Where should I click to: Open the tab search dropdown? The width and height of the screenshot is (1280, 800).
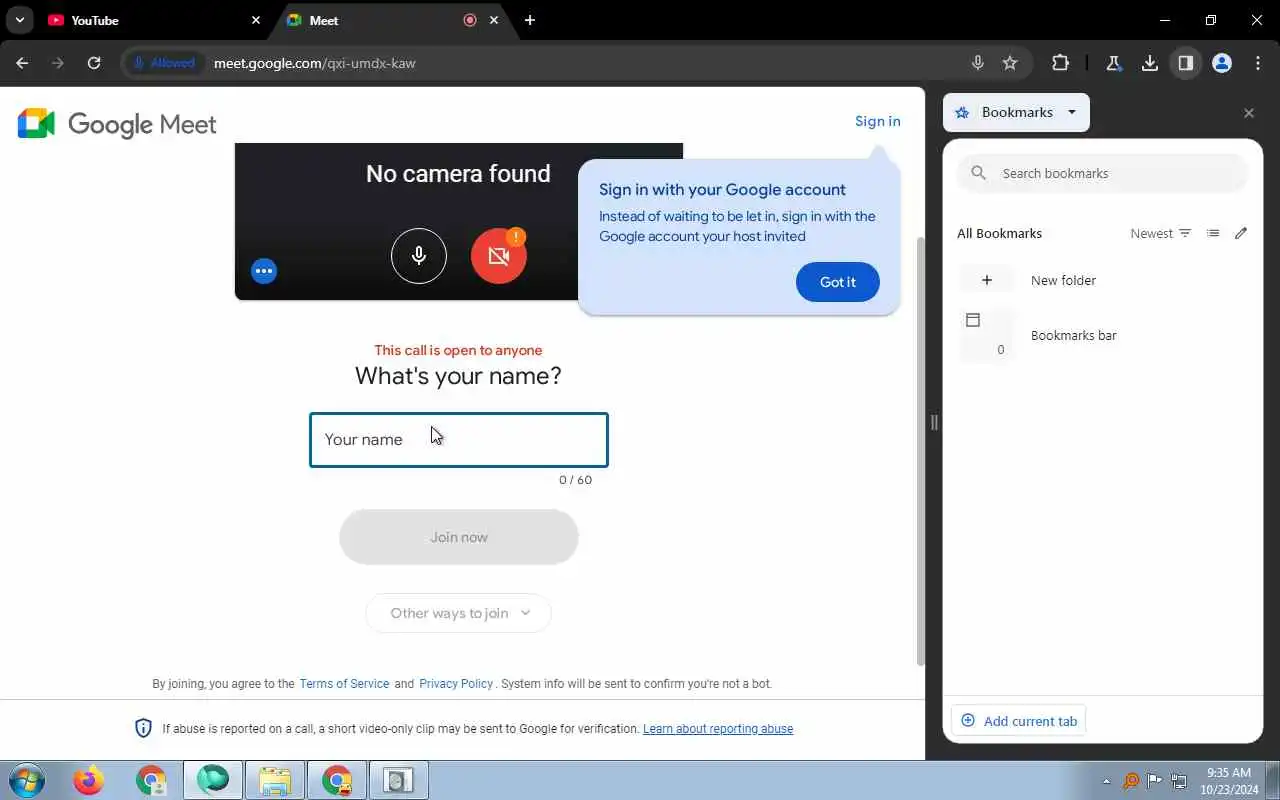click(19, 20)
